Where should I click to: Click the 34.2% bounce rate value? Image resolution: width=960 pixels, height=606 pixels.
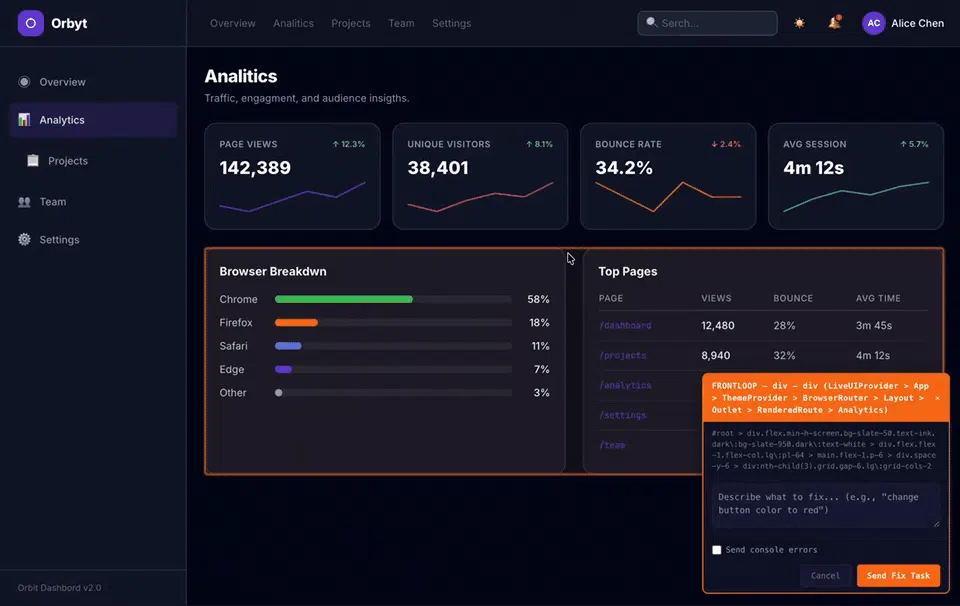click(x=624, y=168)
